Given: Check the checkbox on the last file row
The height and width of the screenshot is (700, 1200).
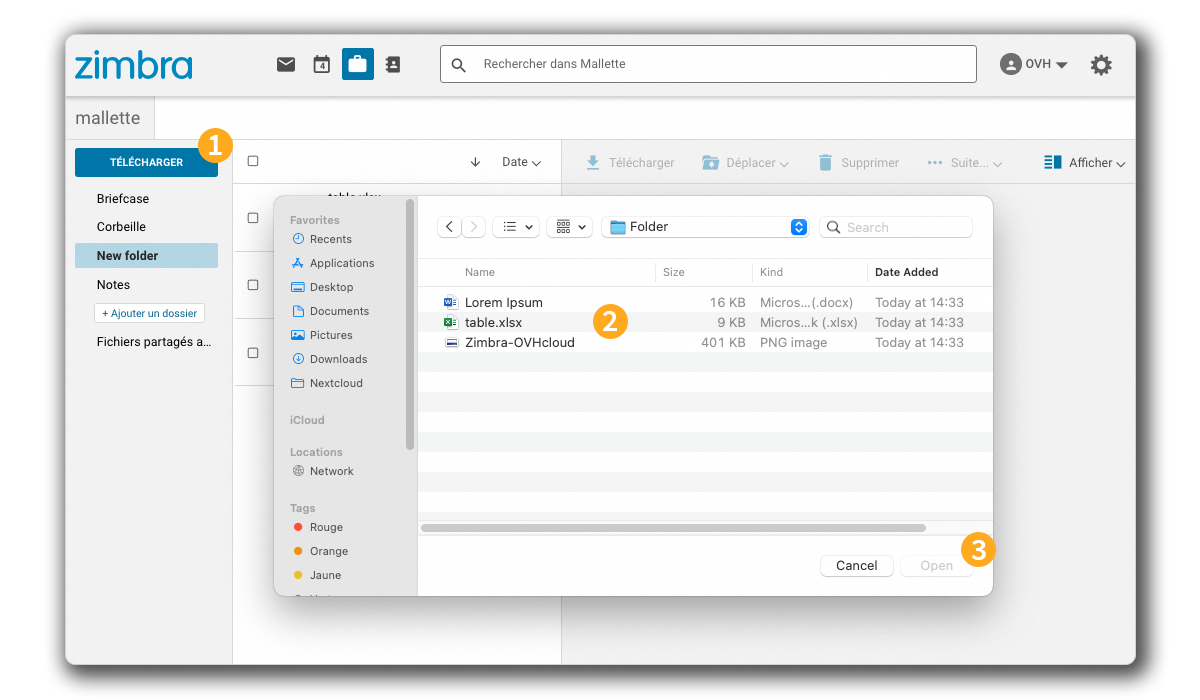Looking at the screenshot, I should pyautogui.click(x=251, y=352).
